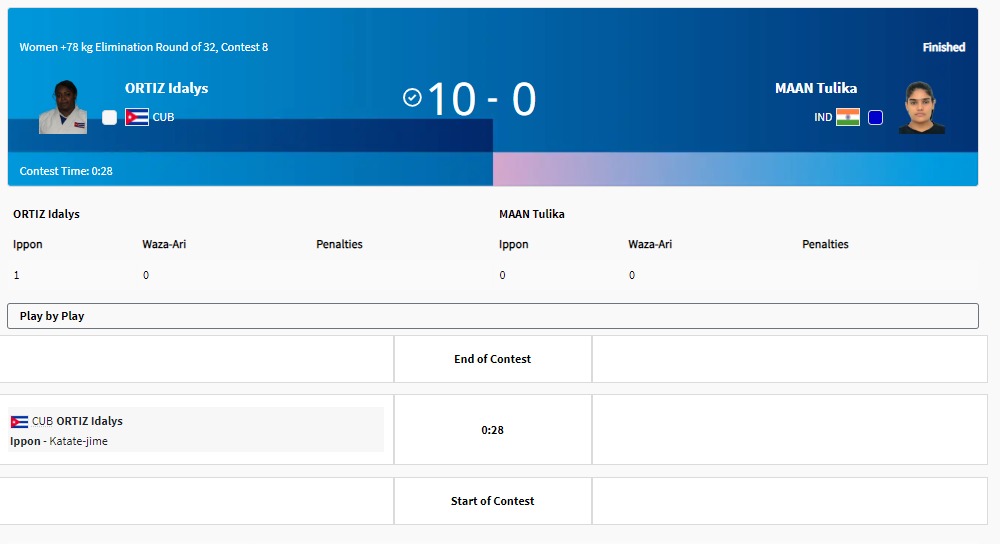Screen dimensions: 1000x544
Task: Click the winner checkmark icon beside the score
Action: coord(412,97)
